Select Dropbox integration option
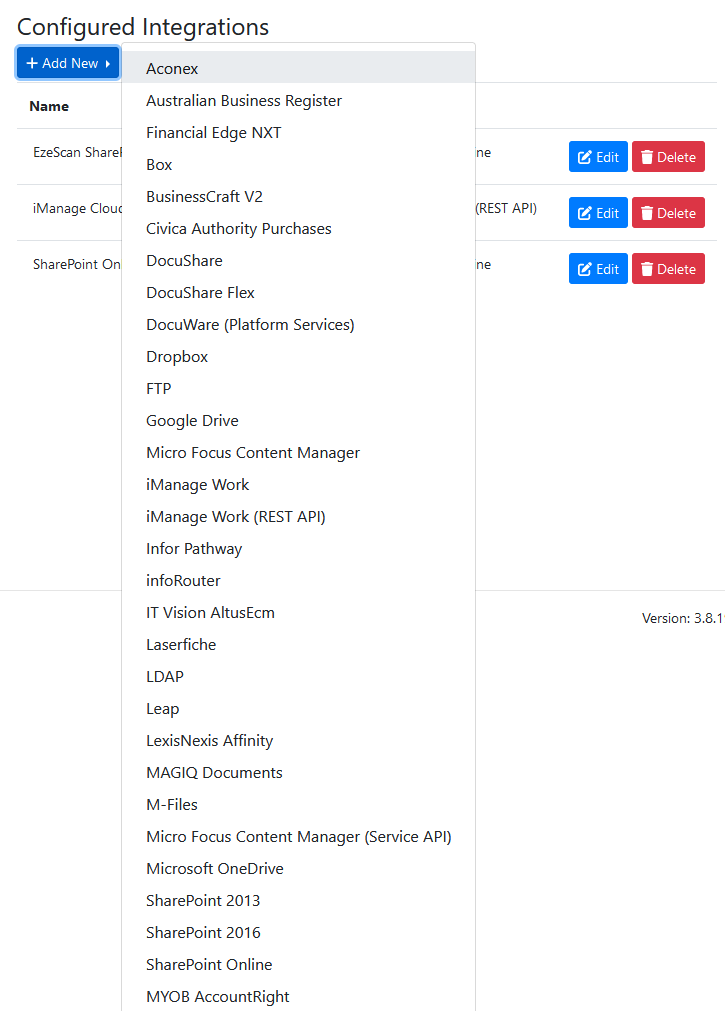725x1011 pixels. (177, 357)
